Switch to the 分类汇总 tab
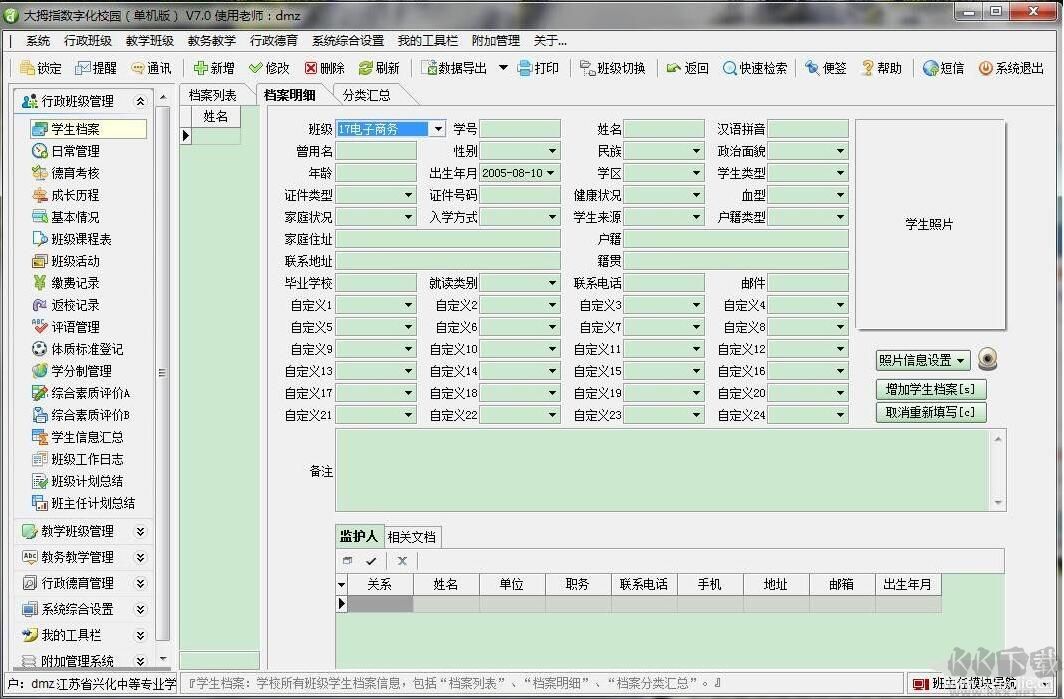The height and width of the screenshot is (699, 1064). (x=366, y=95)
